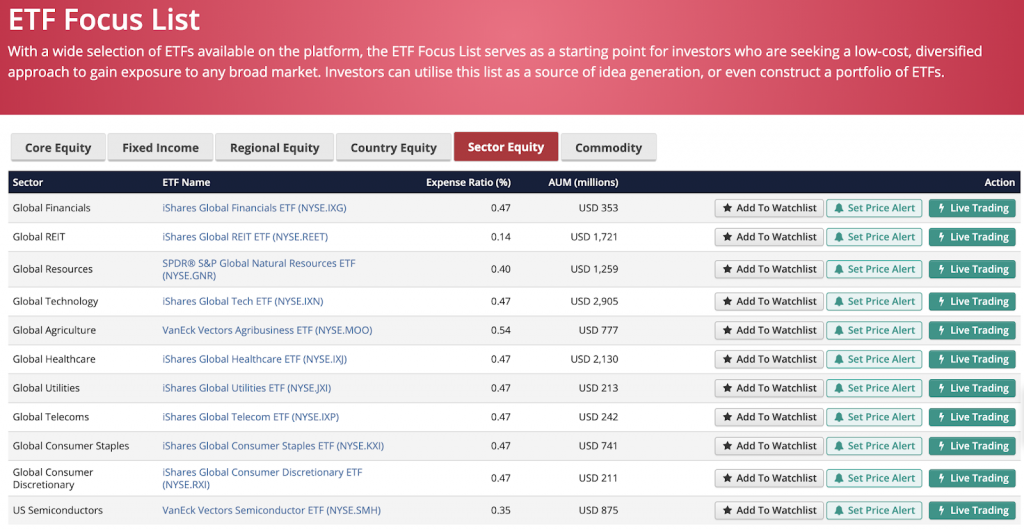Open iShares Global Financials ETF (NYSE.IXG) link
The image size is (1024, 532).
click(x=255, y=208)
